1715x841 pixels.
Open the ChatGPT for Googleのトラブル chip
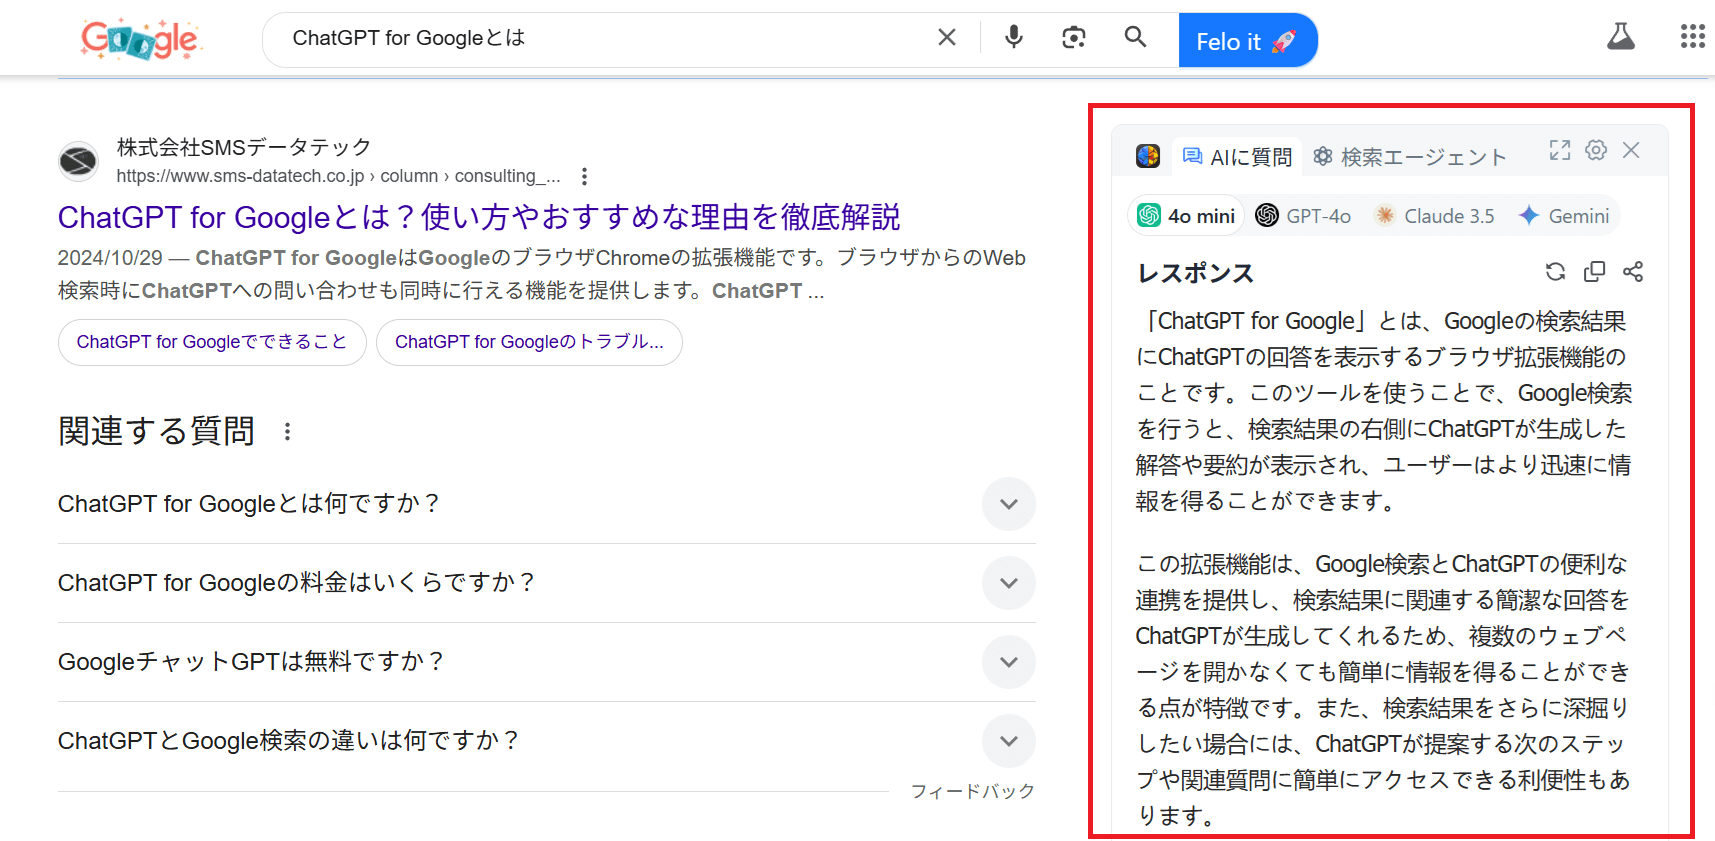(x=529, y=342)
